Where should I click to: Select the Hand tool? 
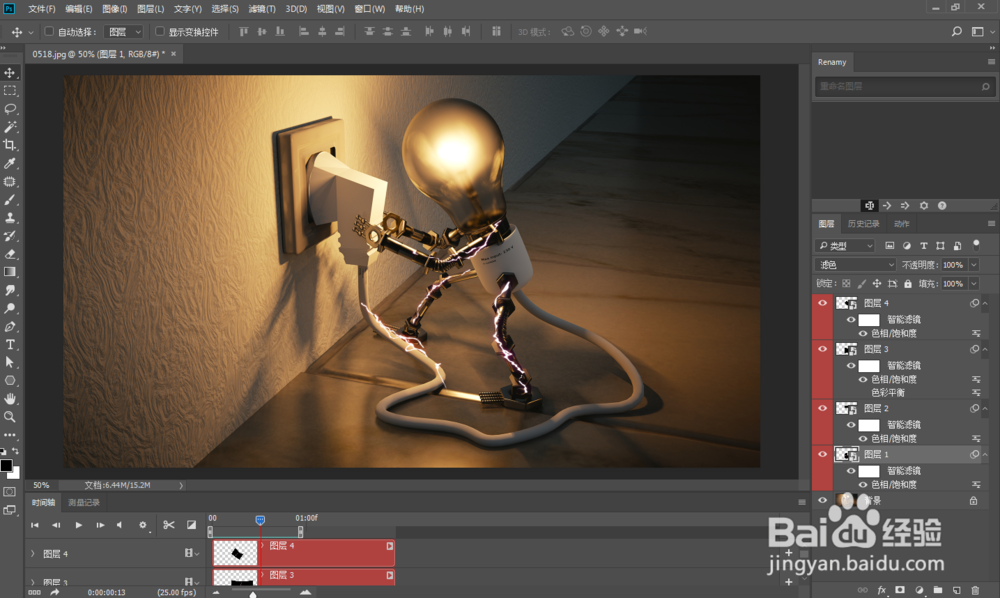(10, 398)
